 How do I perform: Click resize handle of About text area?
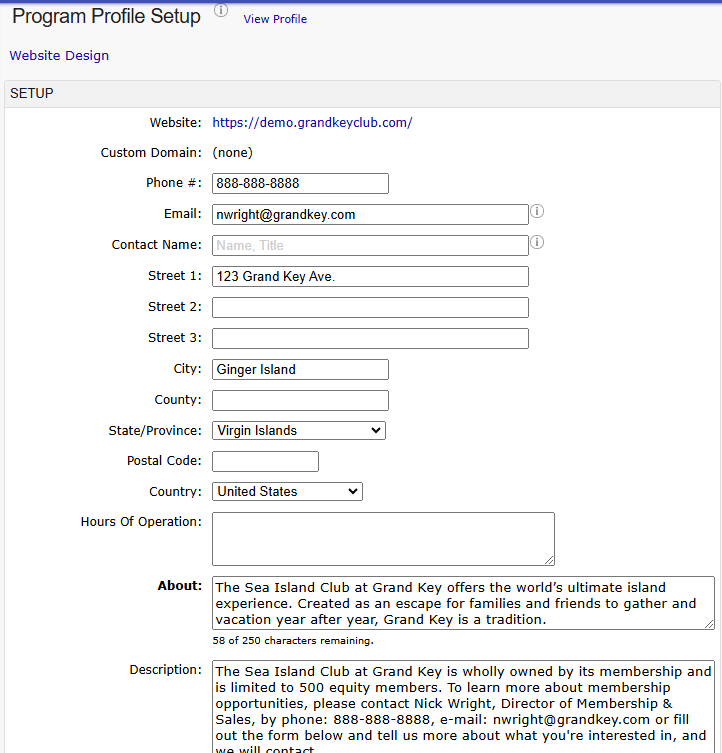click(x=709, y=624)
